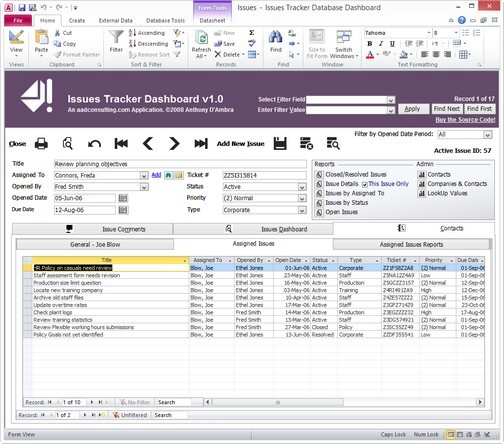Undo changes with the curved arrow icon
Image resolution: width=504 pixels, height=444 pixels.
(x=94, y=144)
